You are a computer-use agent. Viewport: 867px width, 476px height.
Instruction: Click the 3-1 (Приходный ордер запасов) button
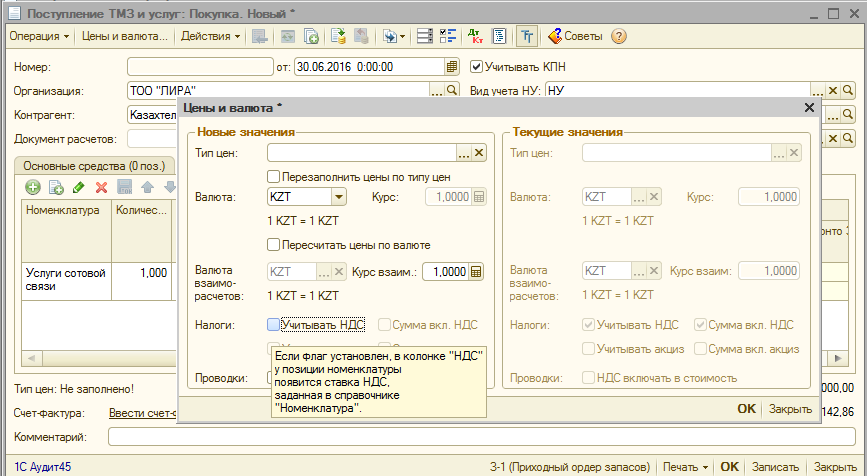point(570,467)
